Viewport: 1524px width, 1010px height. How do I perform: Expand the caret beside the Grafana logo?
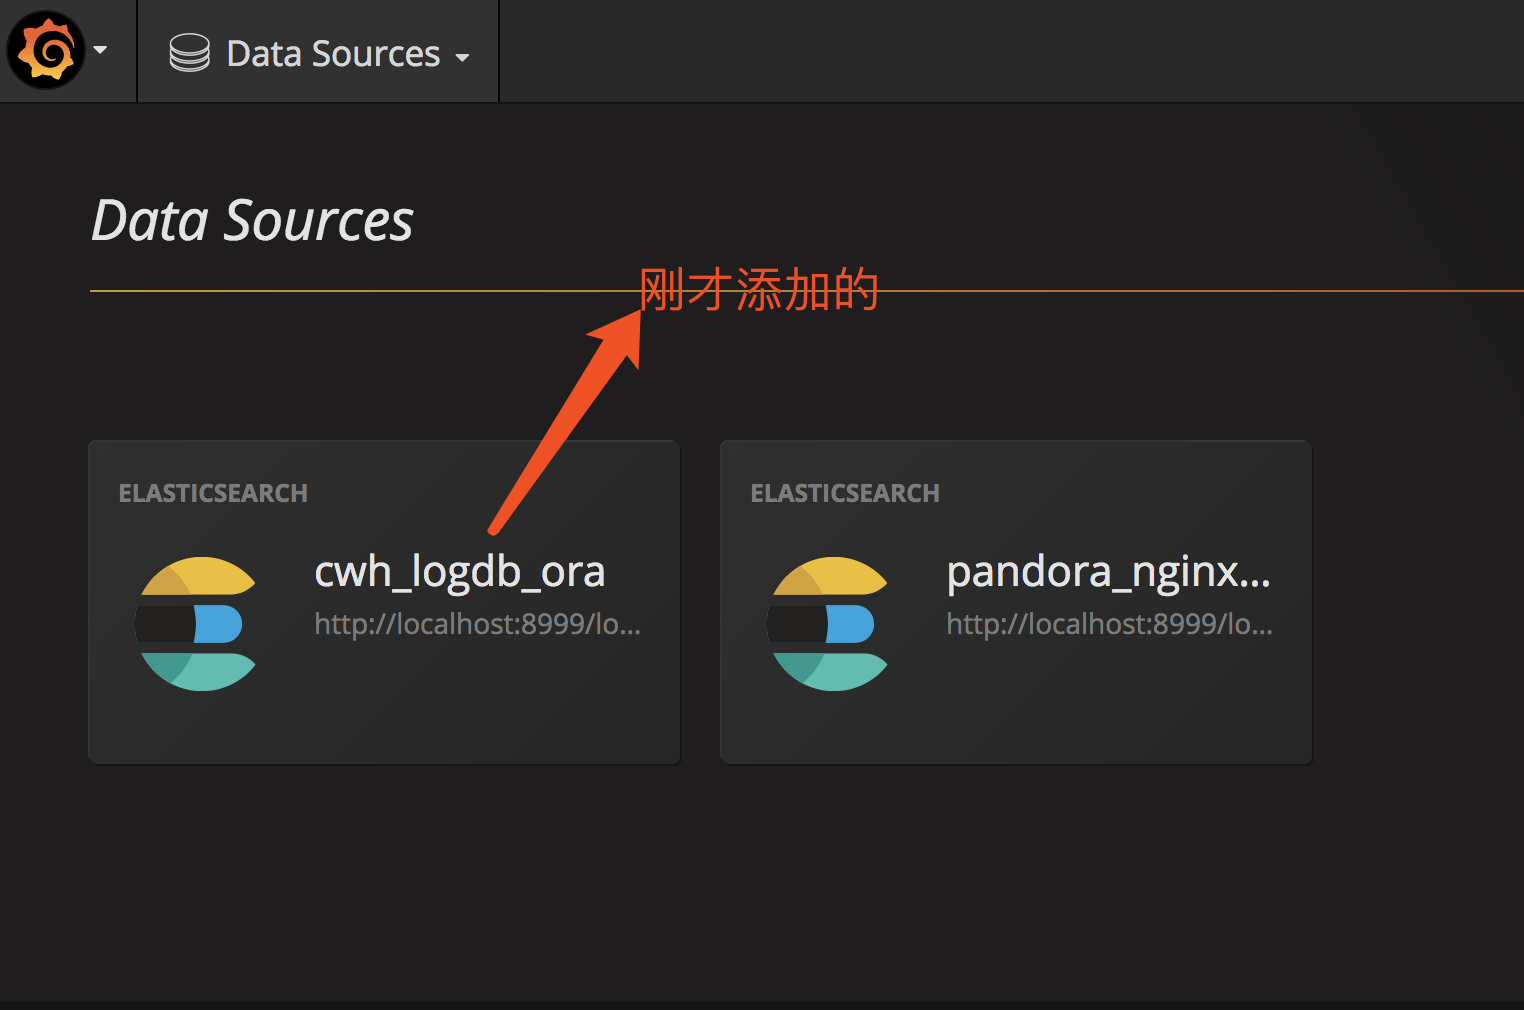pyautogui.click(x=100, y=50)
